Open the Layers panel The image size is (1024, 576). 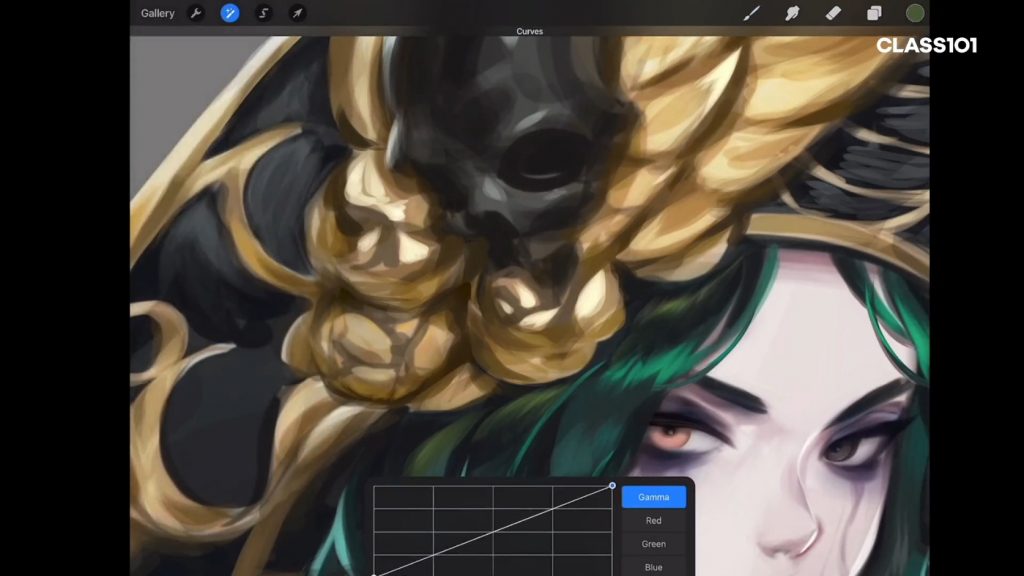tap(874, 13)
